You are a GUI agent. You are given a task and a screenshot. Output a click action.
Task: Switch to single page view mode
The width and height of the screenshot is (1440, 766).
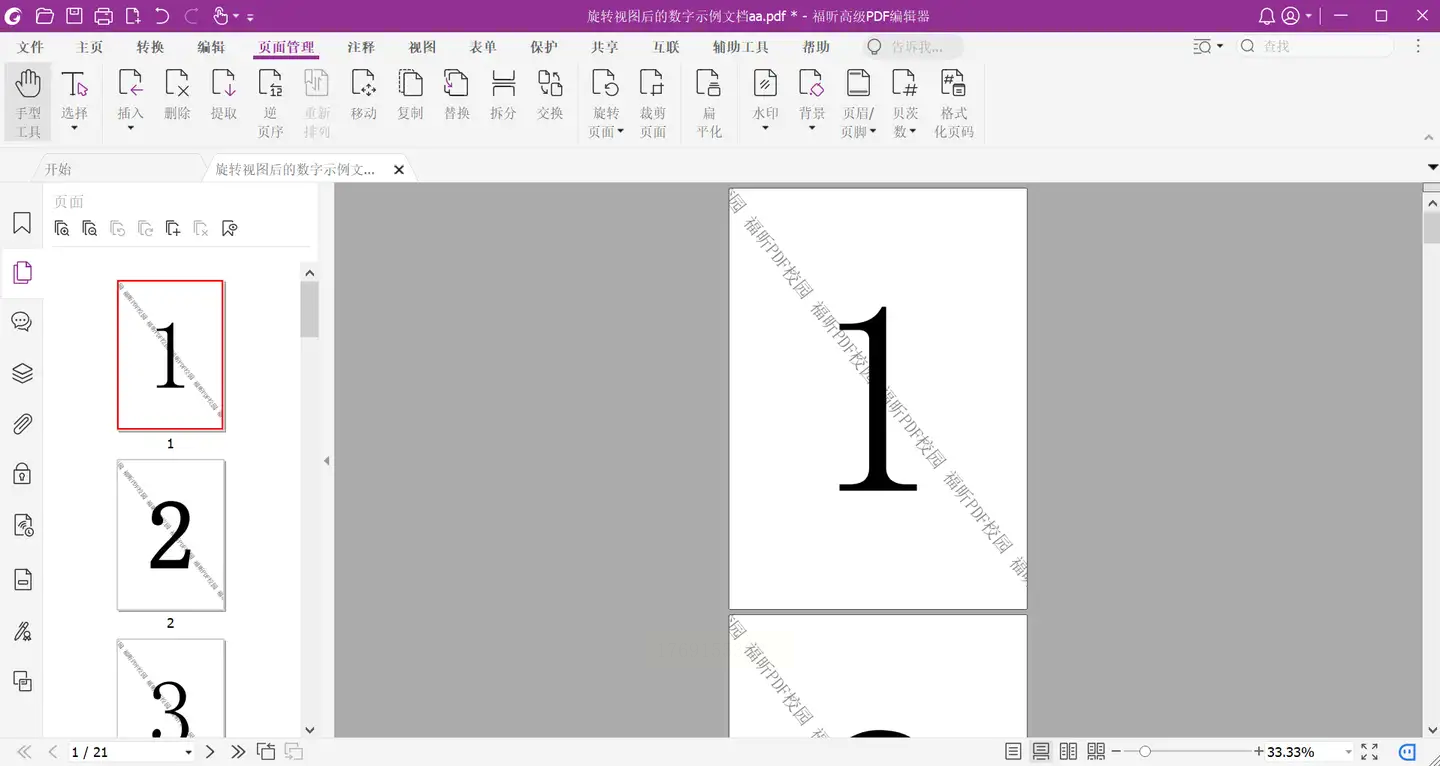click(1013, 751)
